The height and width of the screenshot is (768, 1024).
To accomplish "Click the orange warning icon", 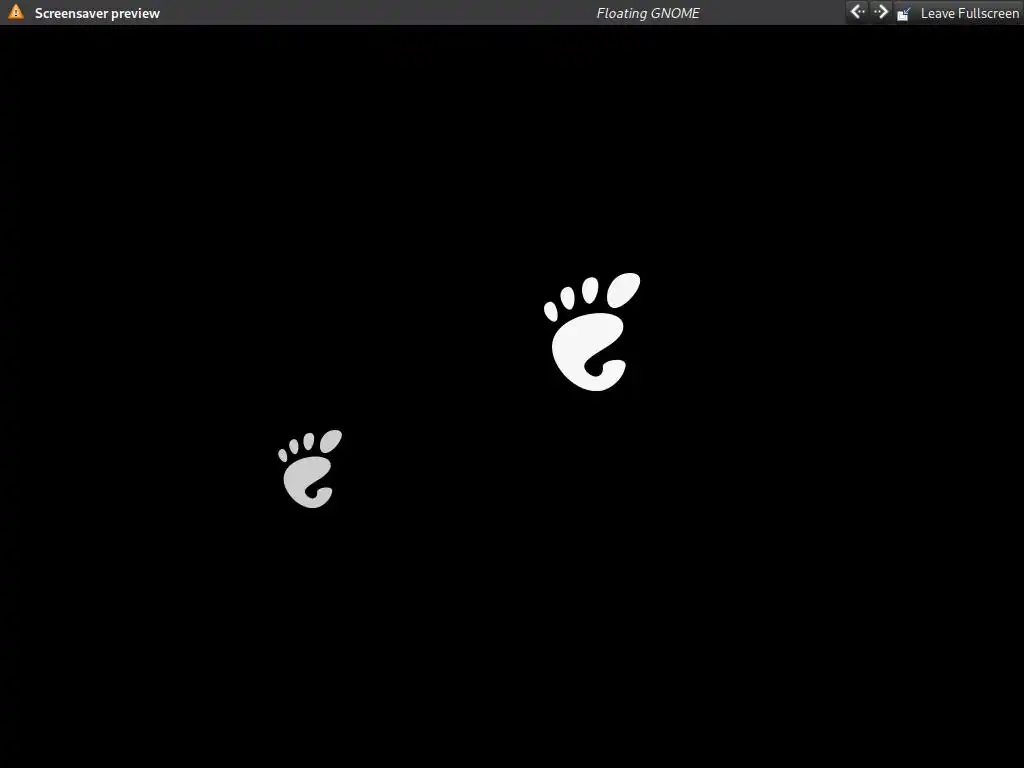I will [x=16, y=12].
